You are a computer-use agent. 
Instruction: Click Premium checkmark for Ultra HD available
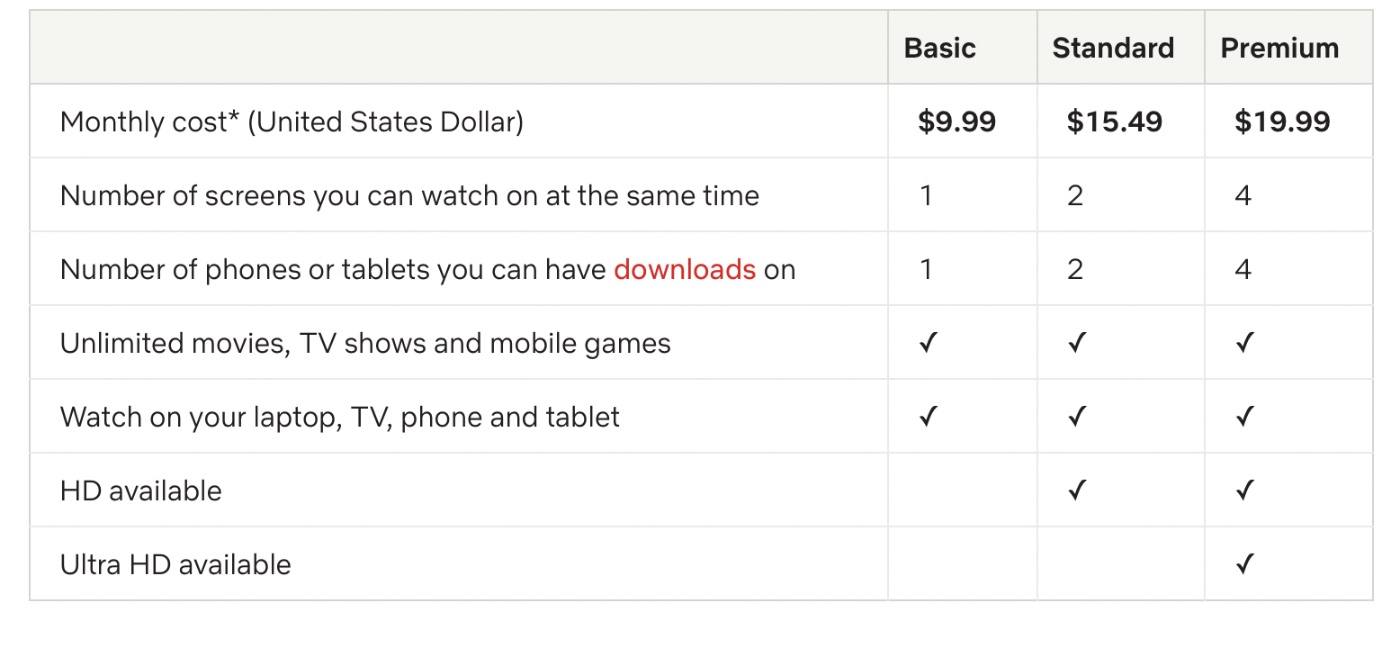click(x=1244, y=565)
